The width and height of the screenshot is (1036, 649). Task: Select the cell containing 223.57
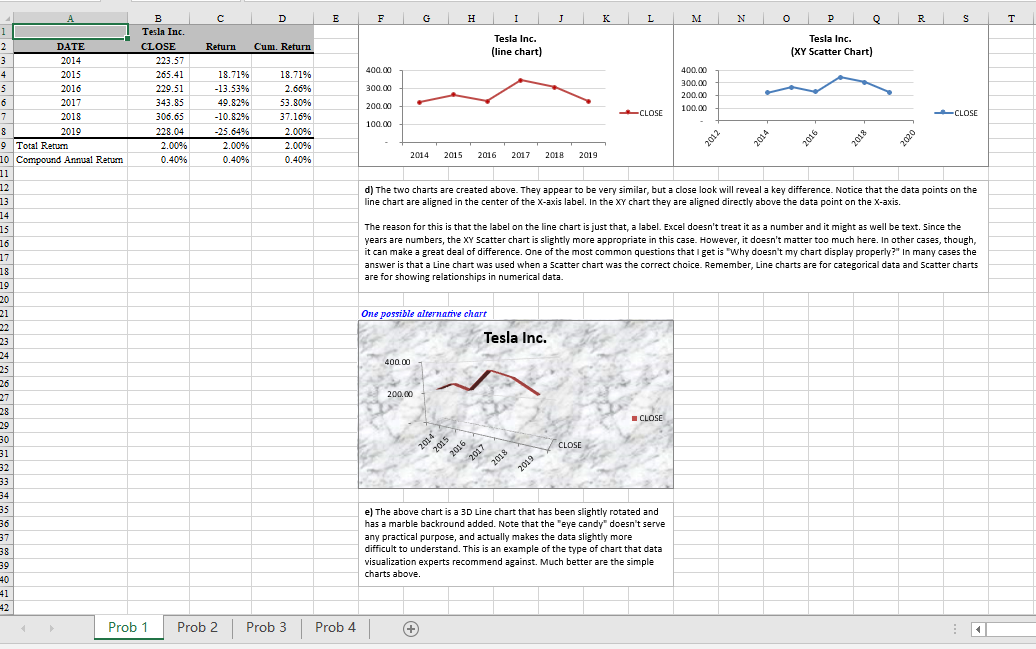[158, 60]
